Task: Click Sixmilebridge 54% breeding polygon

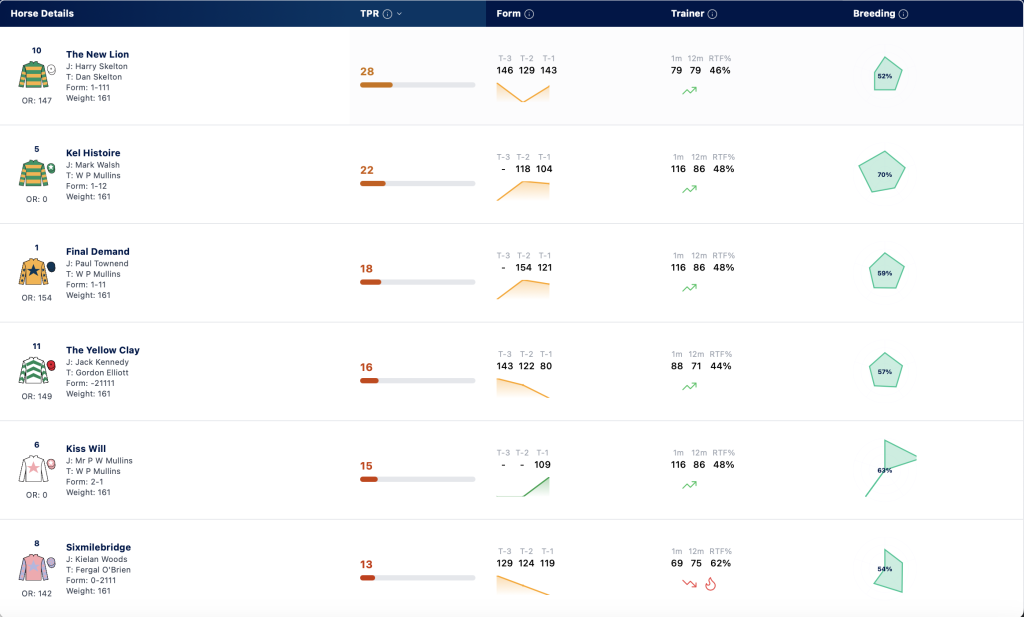Action: tap(889, 571)
